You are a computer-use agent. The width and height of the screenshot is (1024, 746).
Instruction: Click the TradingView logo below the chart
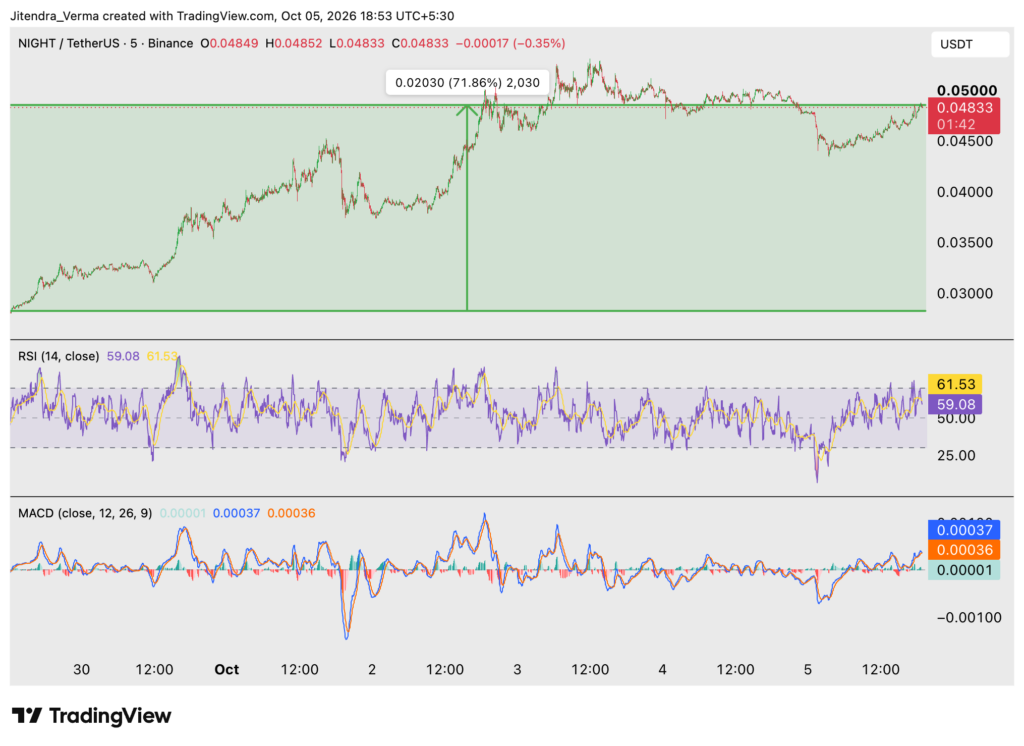(x=91, y=716)
